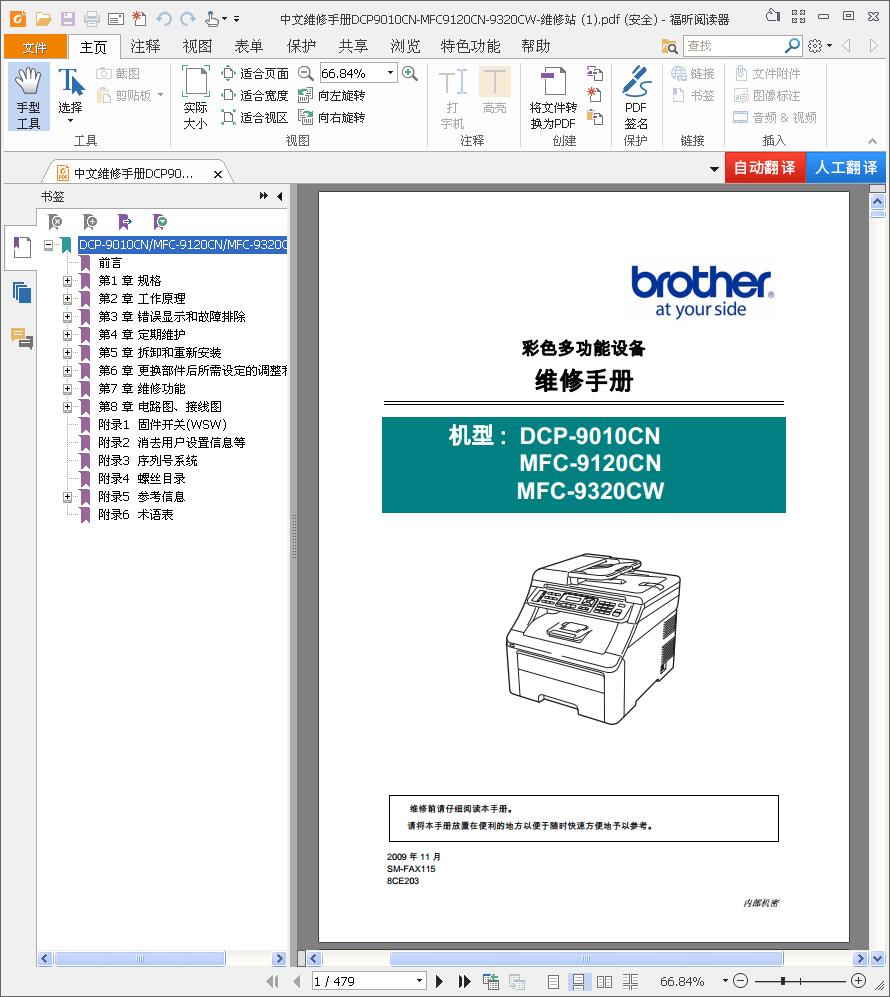The height and width of the screenshot is (997, 890).
Task: Open the 保护 ribbon tab
Action: (301, 46)
